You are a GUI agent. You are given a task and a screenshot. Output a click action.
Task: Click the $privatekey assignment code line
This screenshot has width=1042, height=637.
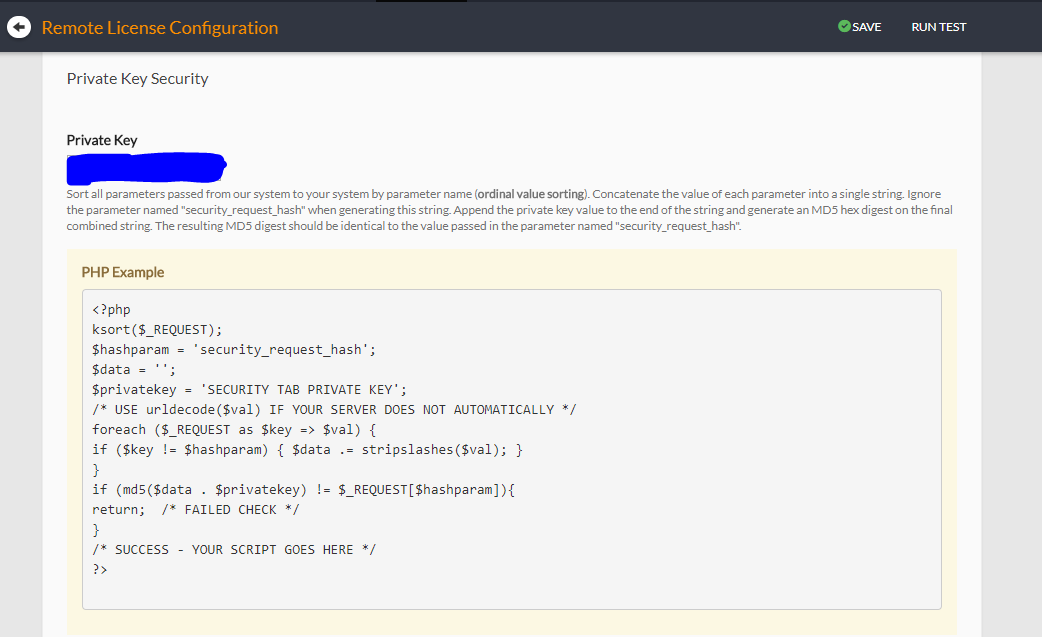(249, 390)
